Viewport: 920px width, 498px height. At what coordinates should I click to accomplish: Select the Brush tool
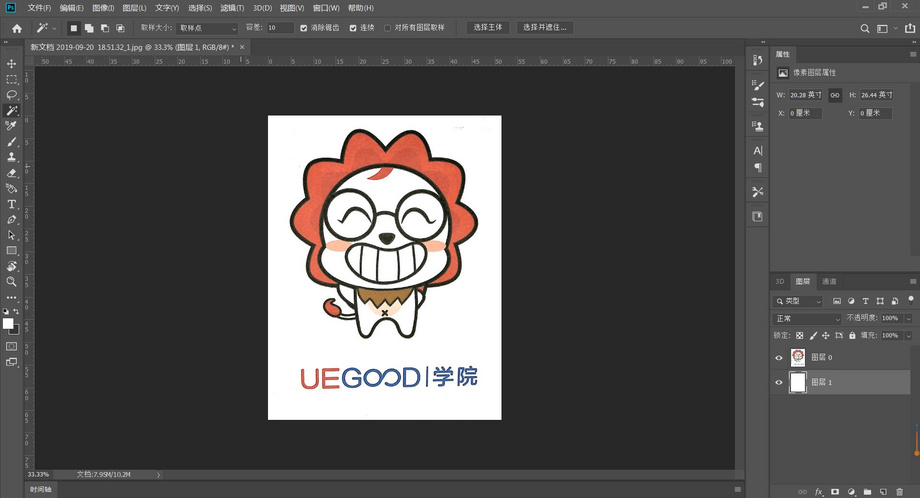pyautogui.click(x=11, y=141)
